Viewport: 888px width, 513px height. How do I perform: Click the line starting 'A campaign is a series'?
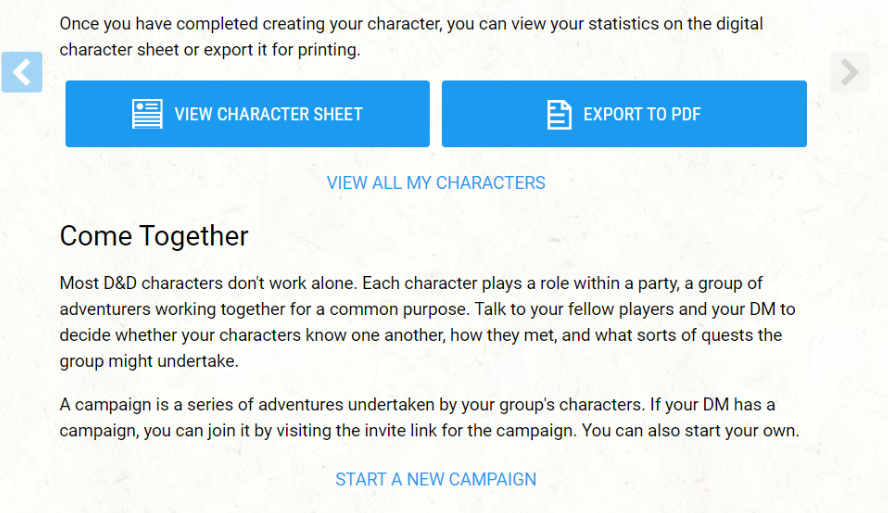[x=417, y=405]
